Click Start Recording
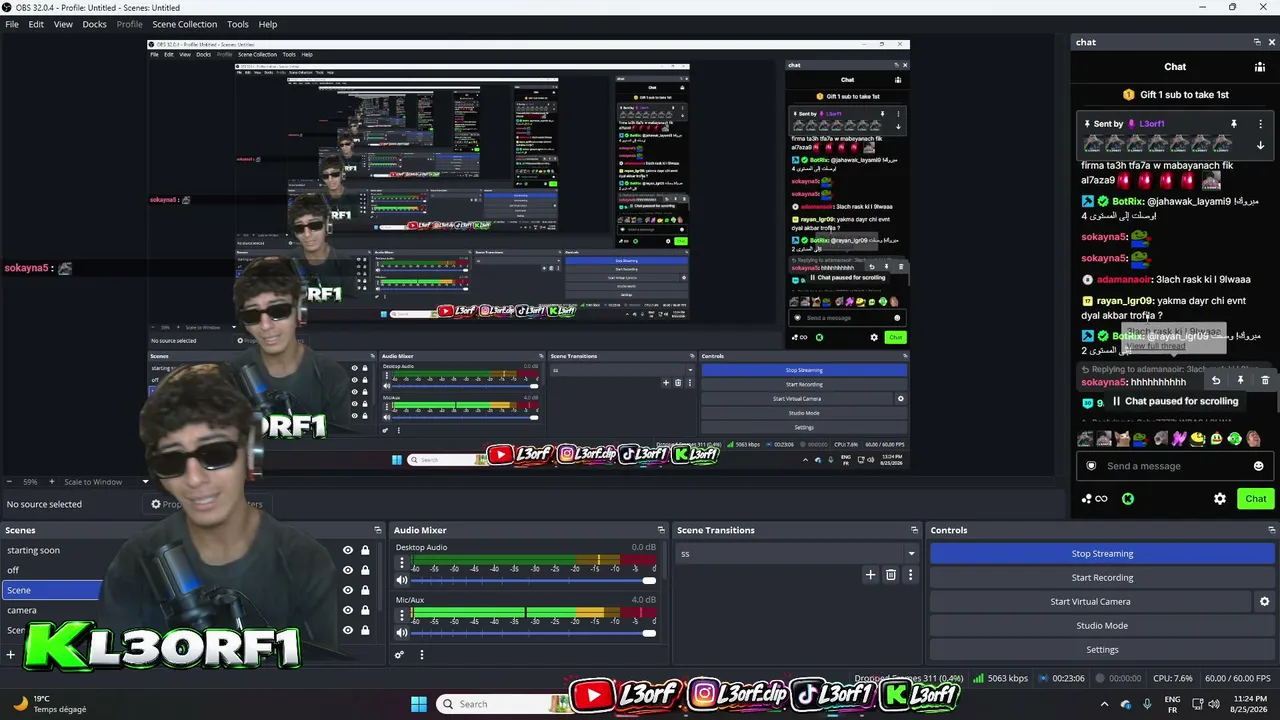Image resolution: width=1280 pixels, height=720 pixels. 1102,577
